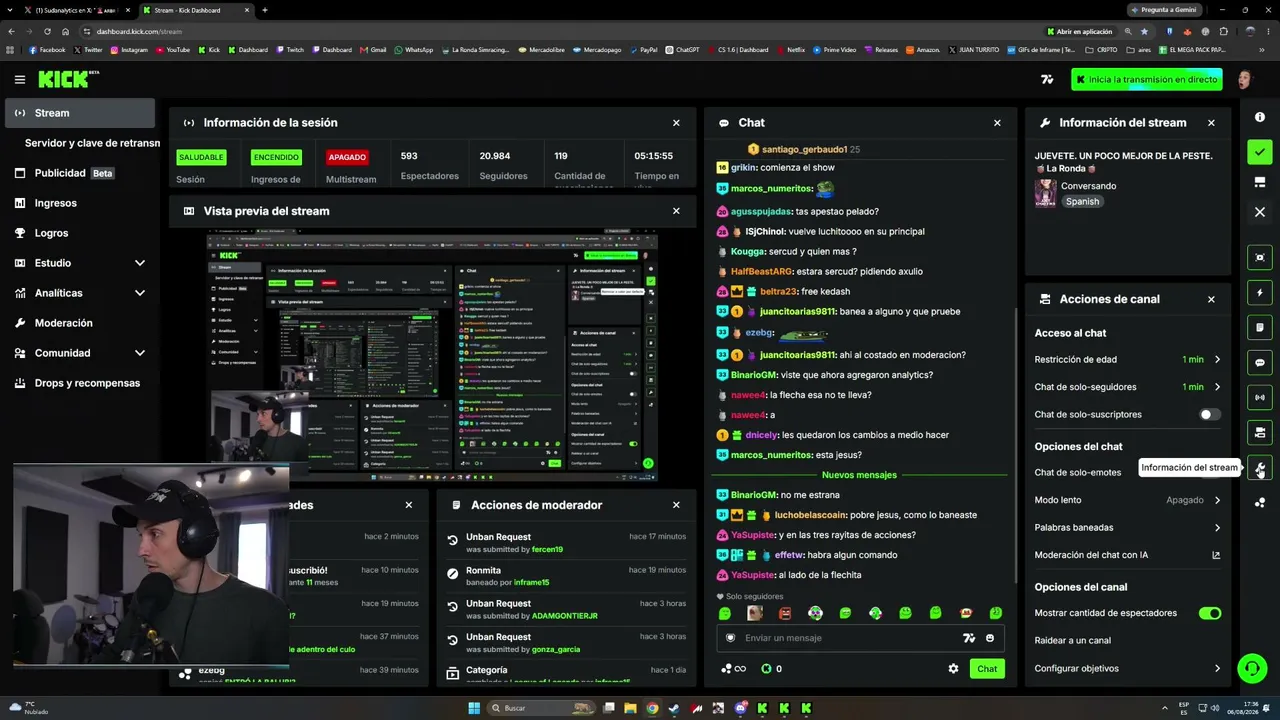Open Steam from the taskbar

point(674,708)
